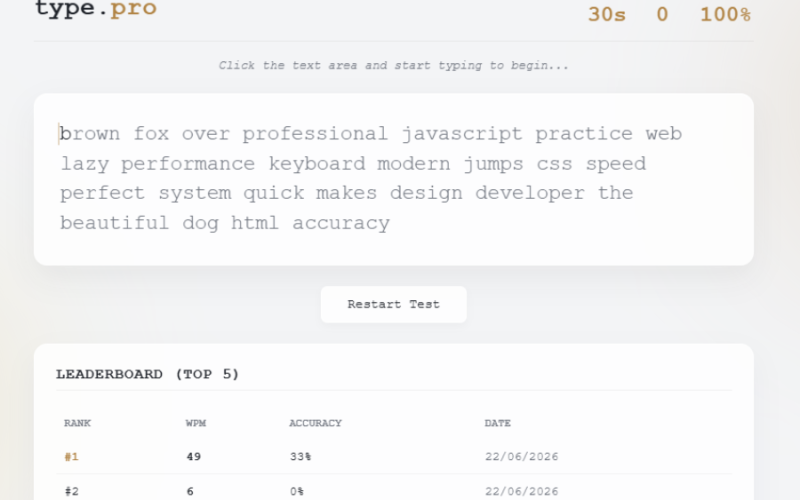Click the word "brown" in typing area

[90, 134]
